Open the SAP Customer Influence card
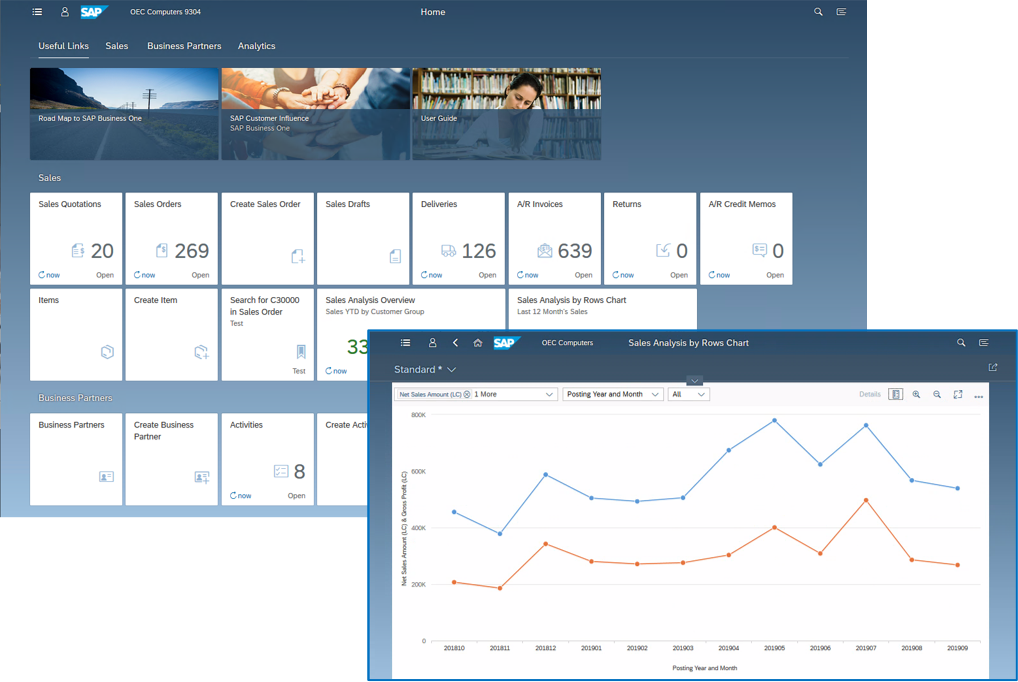Viewport: 1018px width, 682px height. [316, 114]
